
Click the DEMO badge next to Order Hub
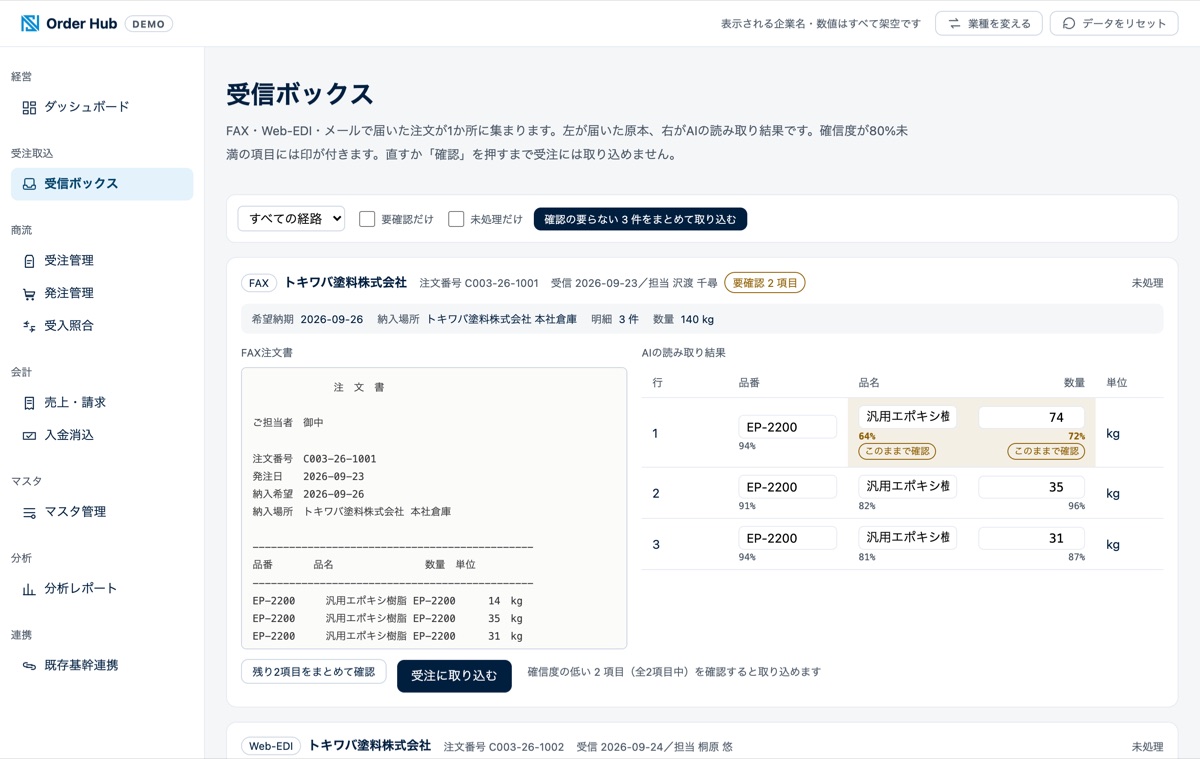tap(148, 23)
